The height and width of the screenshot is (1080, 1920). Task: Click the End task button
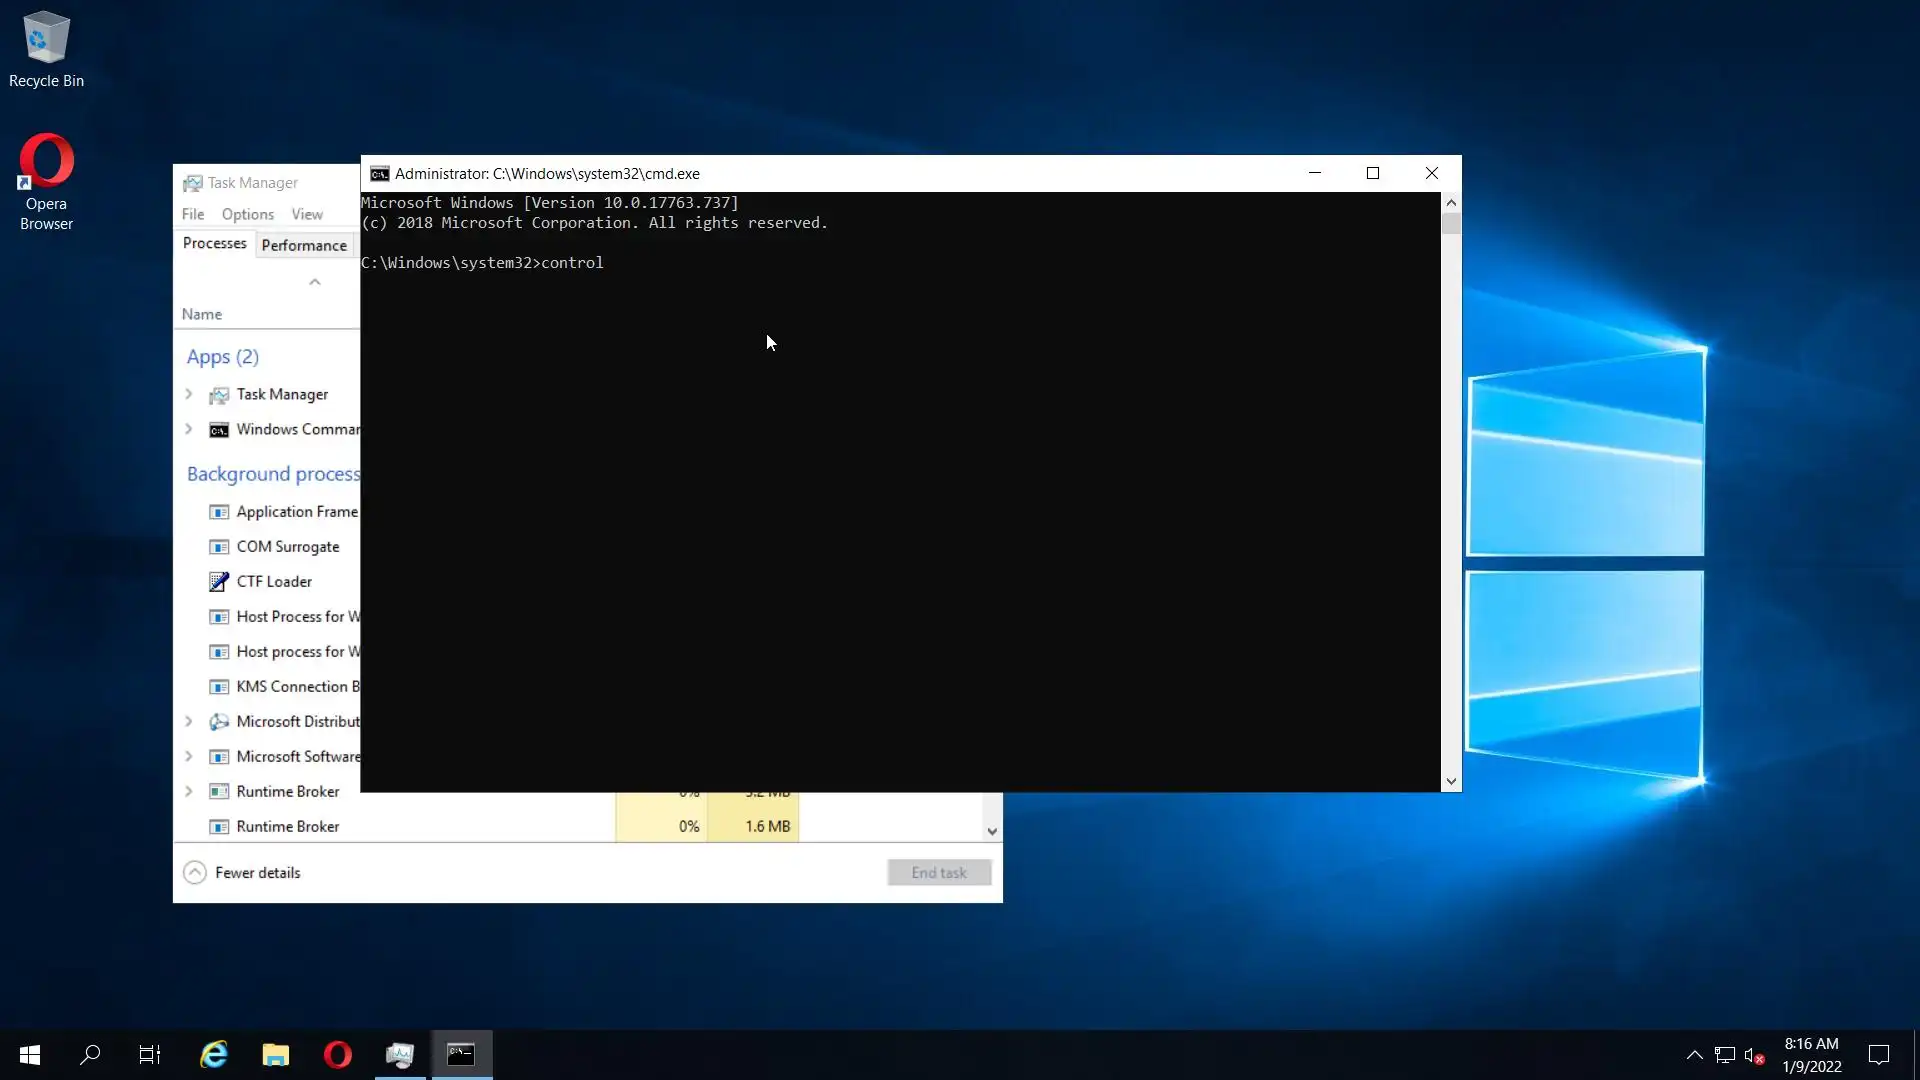[x=938, y=873]
